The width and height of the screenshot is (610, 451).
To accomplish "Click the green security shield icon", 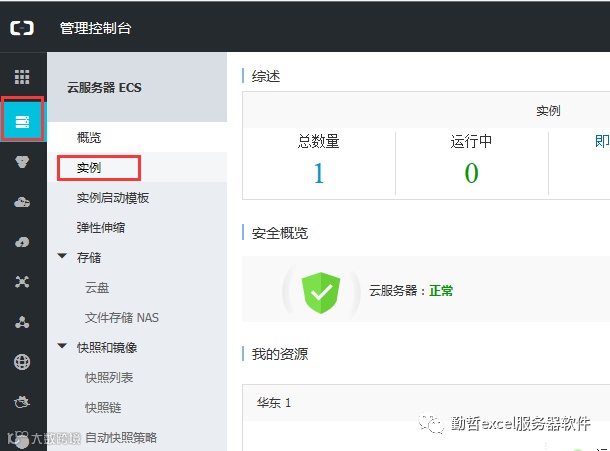I will (x=321, y=293).
